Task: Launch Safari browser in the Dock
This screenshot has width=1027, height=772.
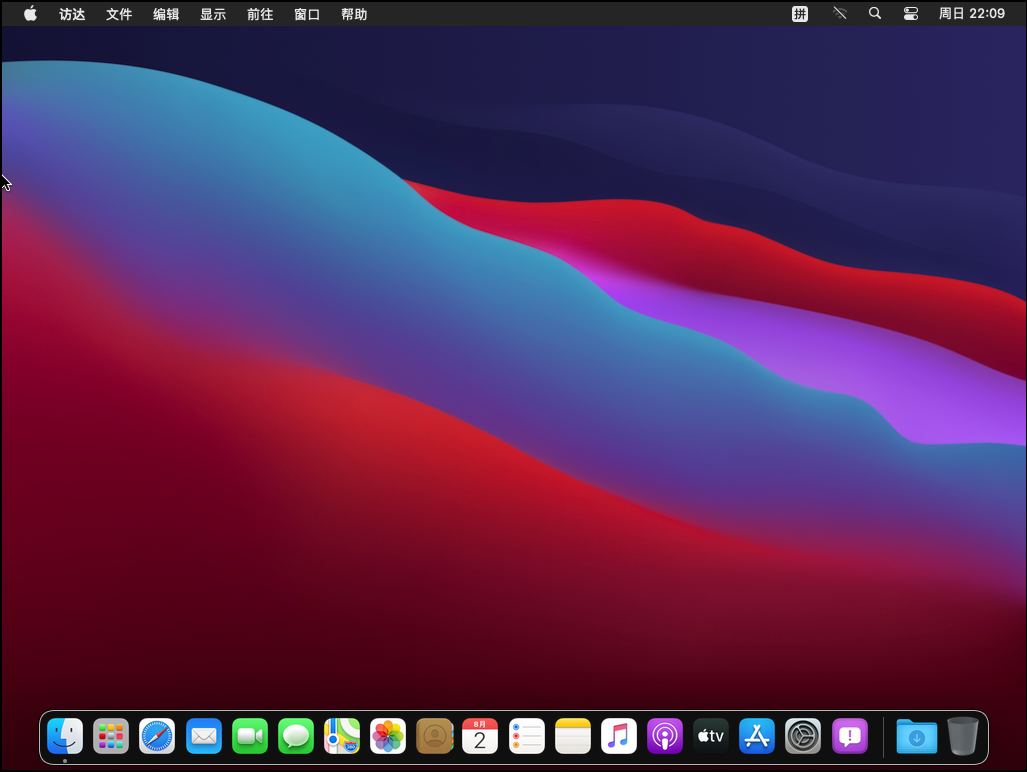Action: (x=157, y=736)
